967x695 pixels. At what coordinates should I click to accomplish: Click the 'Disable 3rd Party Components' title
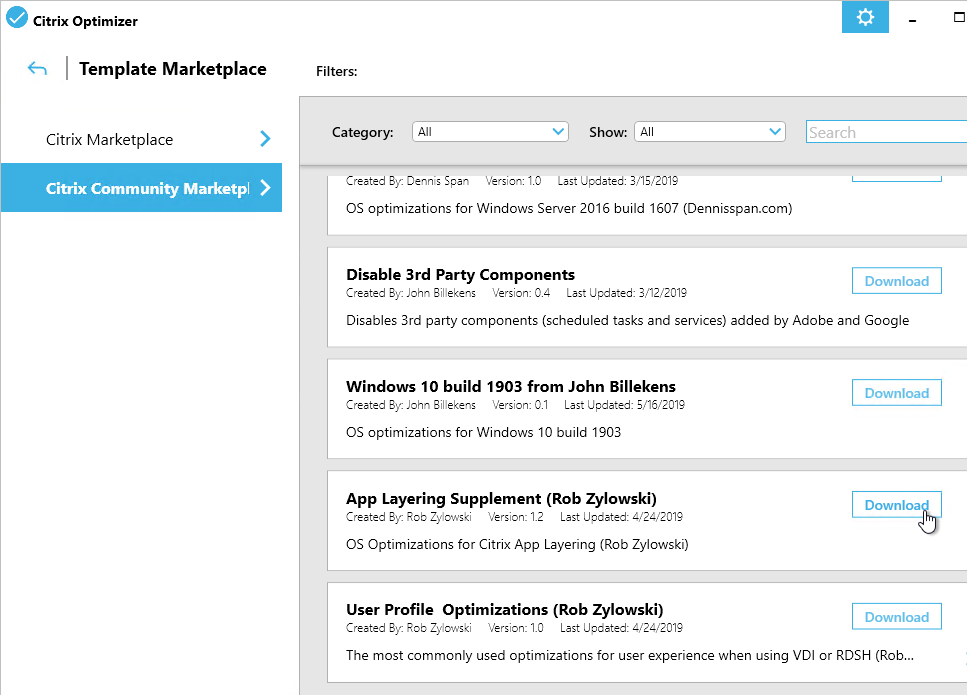click(460, 274)
